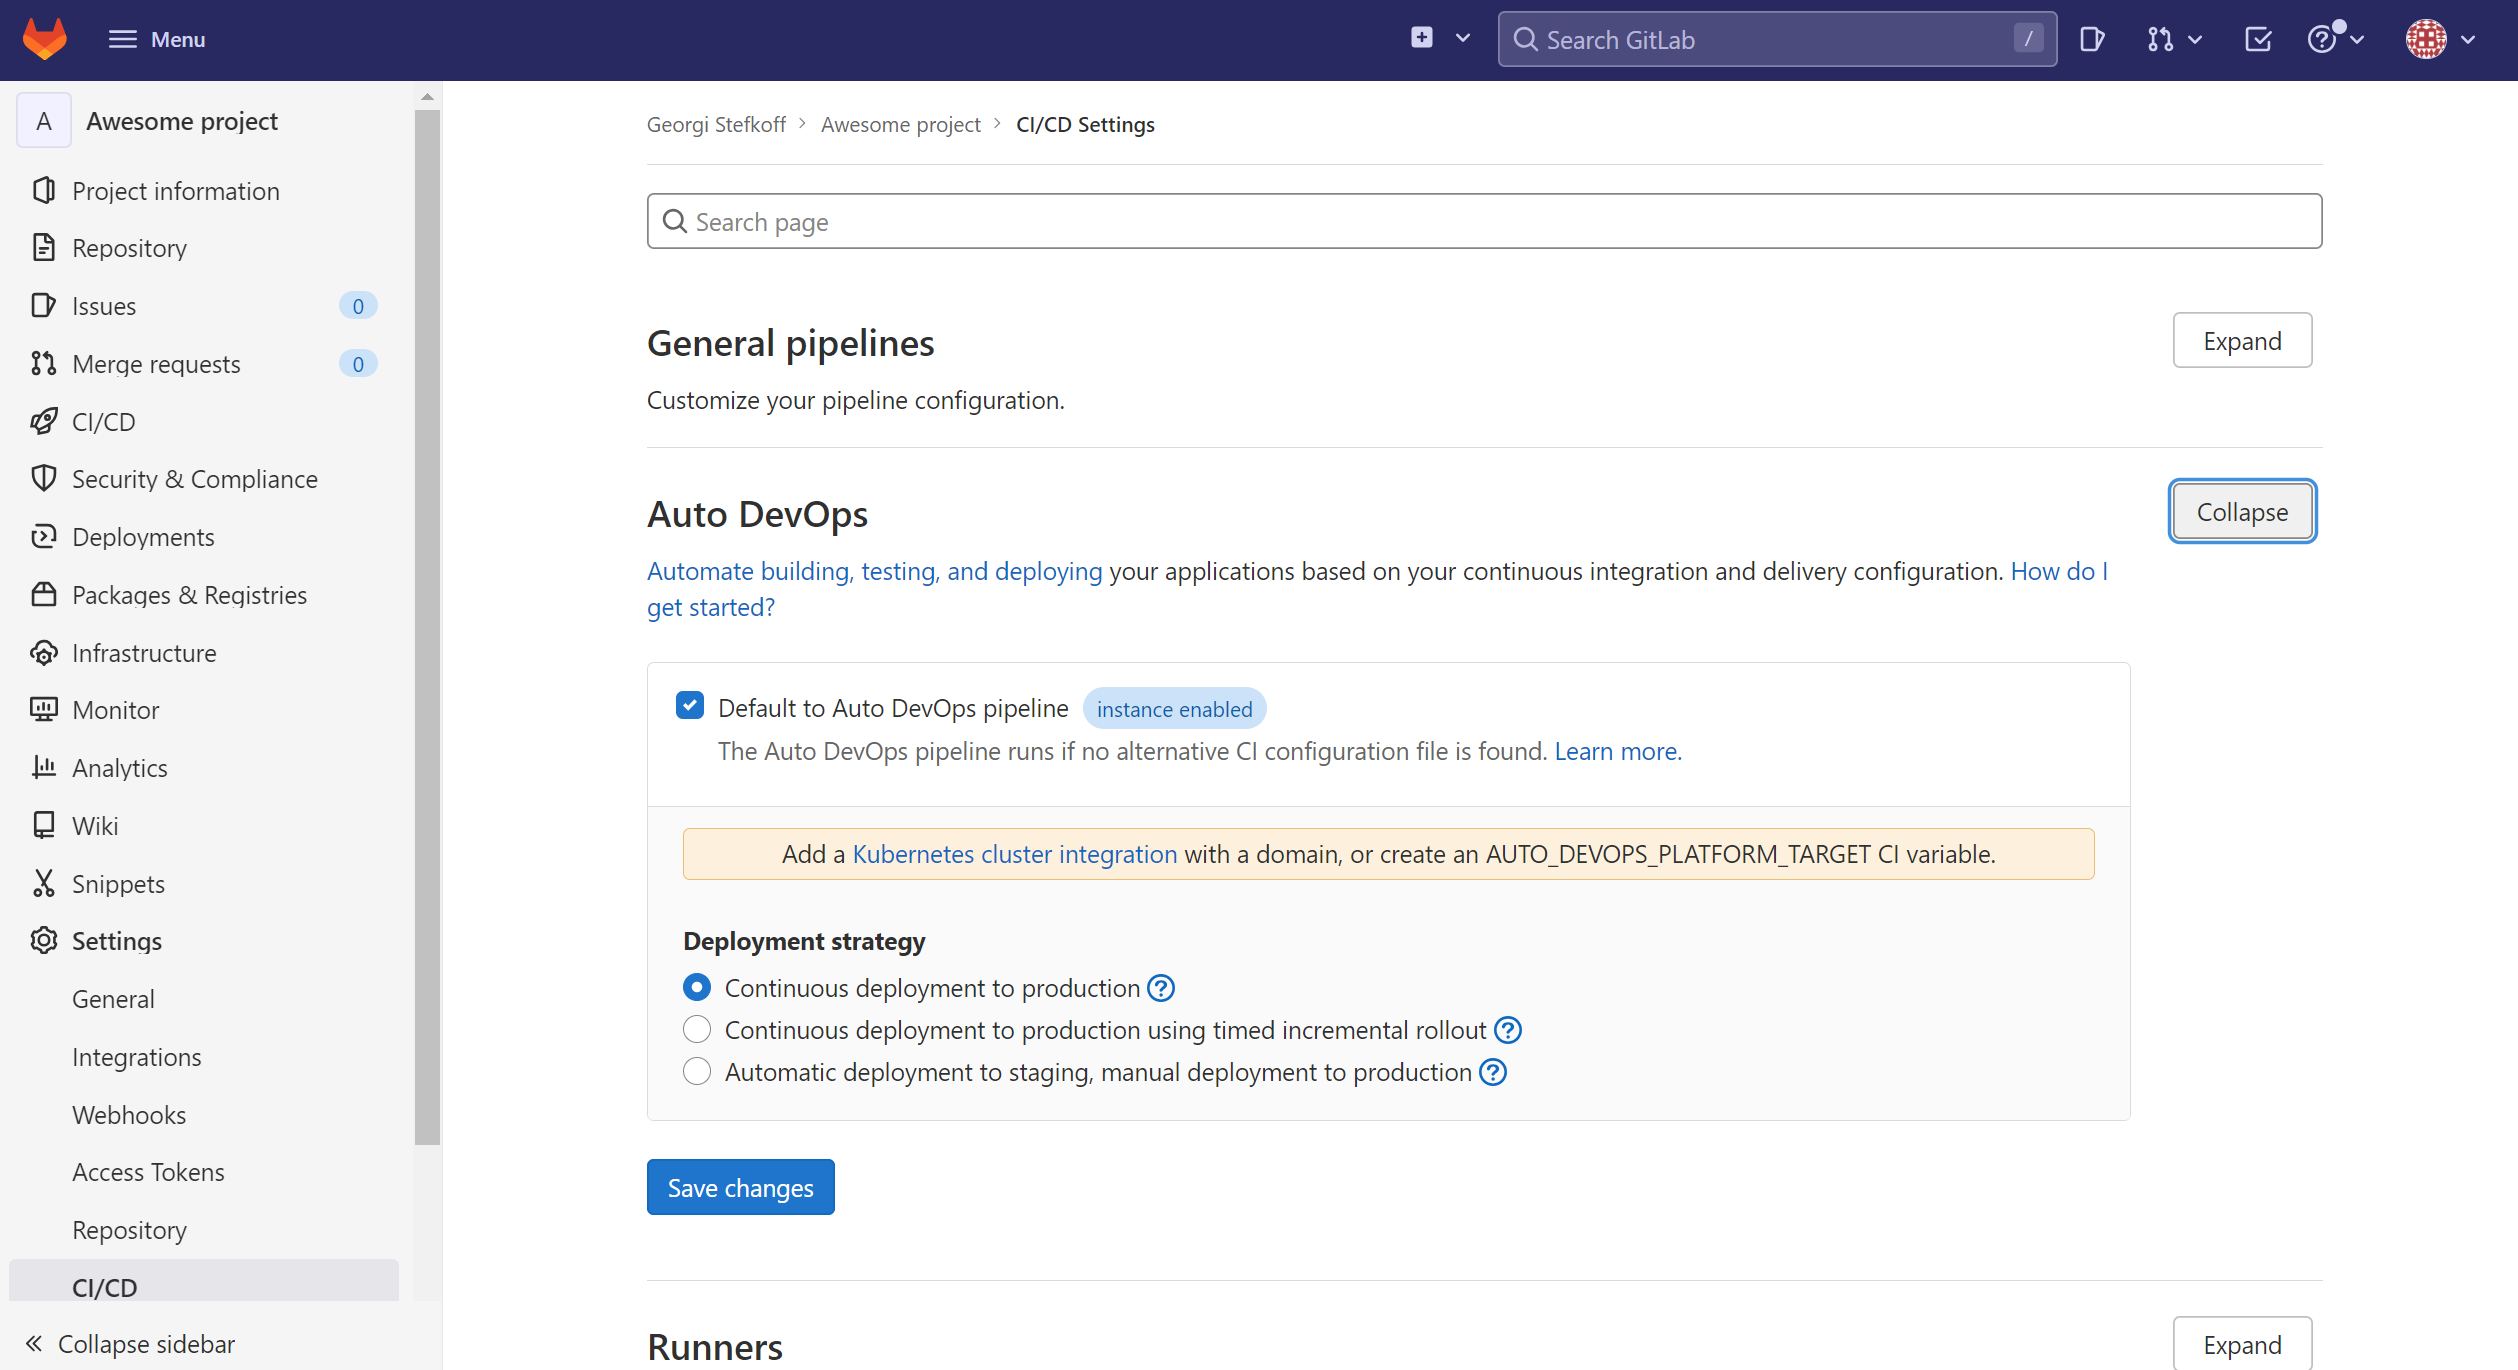Open the Monitor sidebar icon
The image size is (2518, 1370).
[43, 709]
